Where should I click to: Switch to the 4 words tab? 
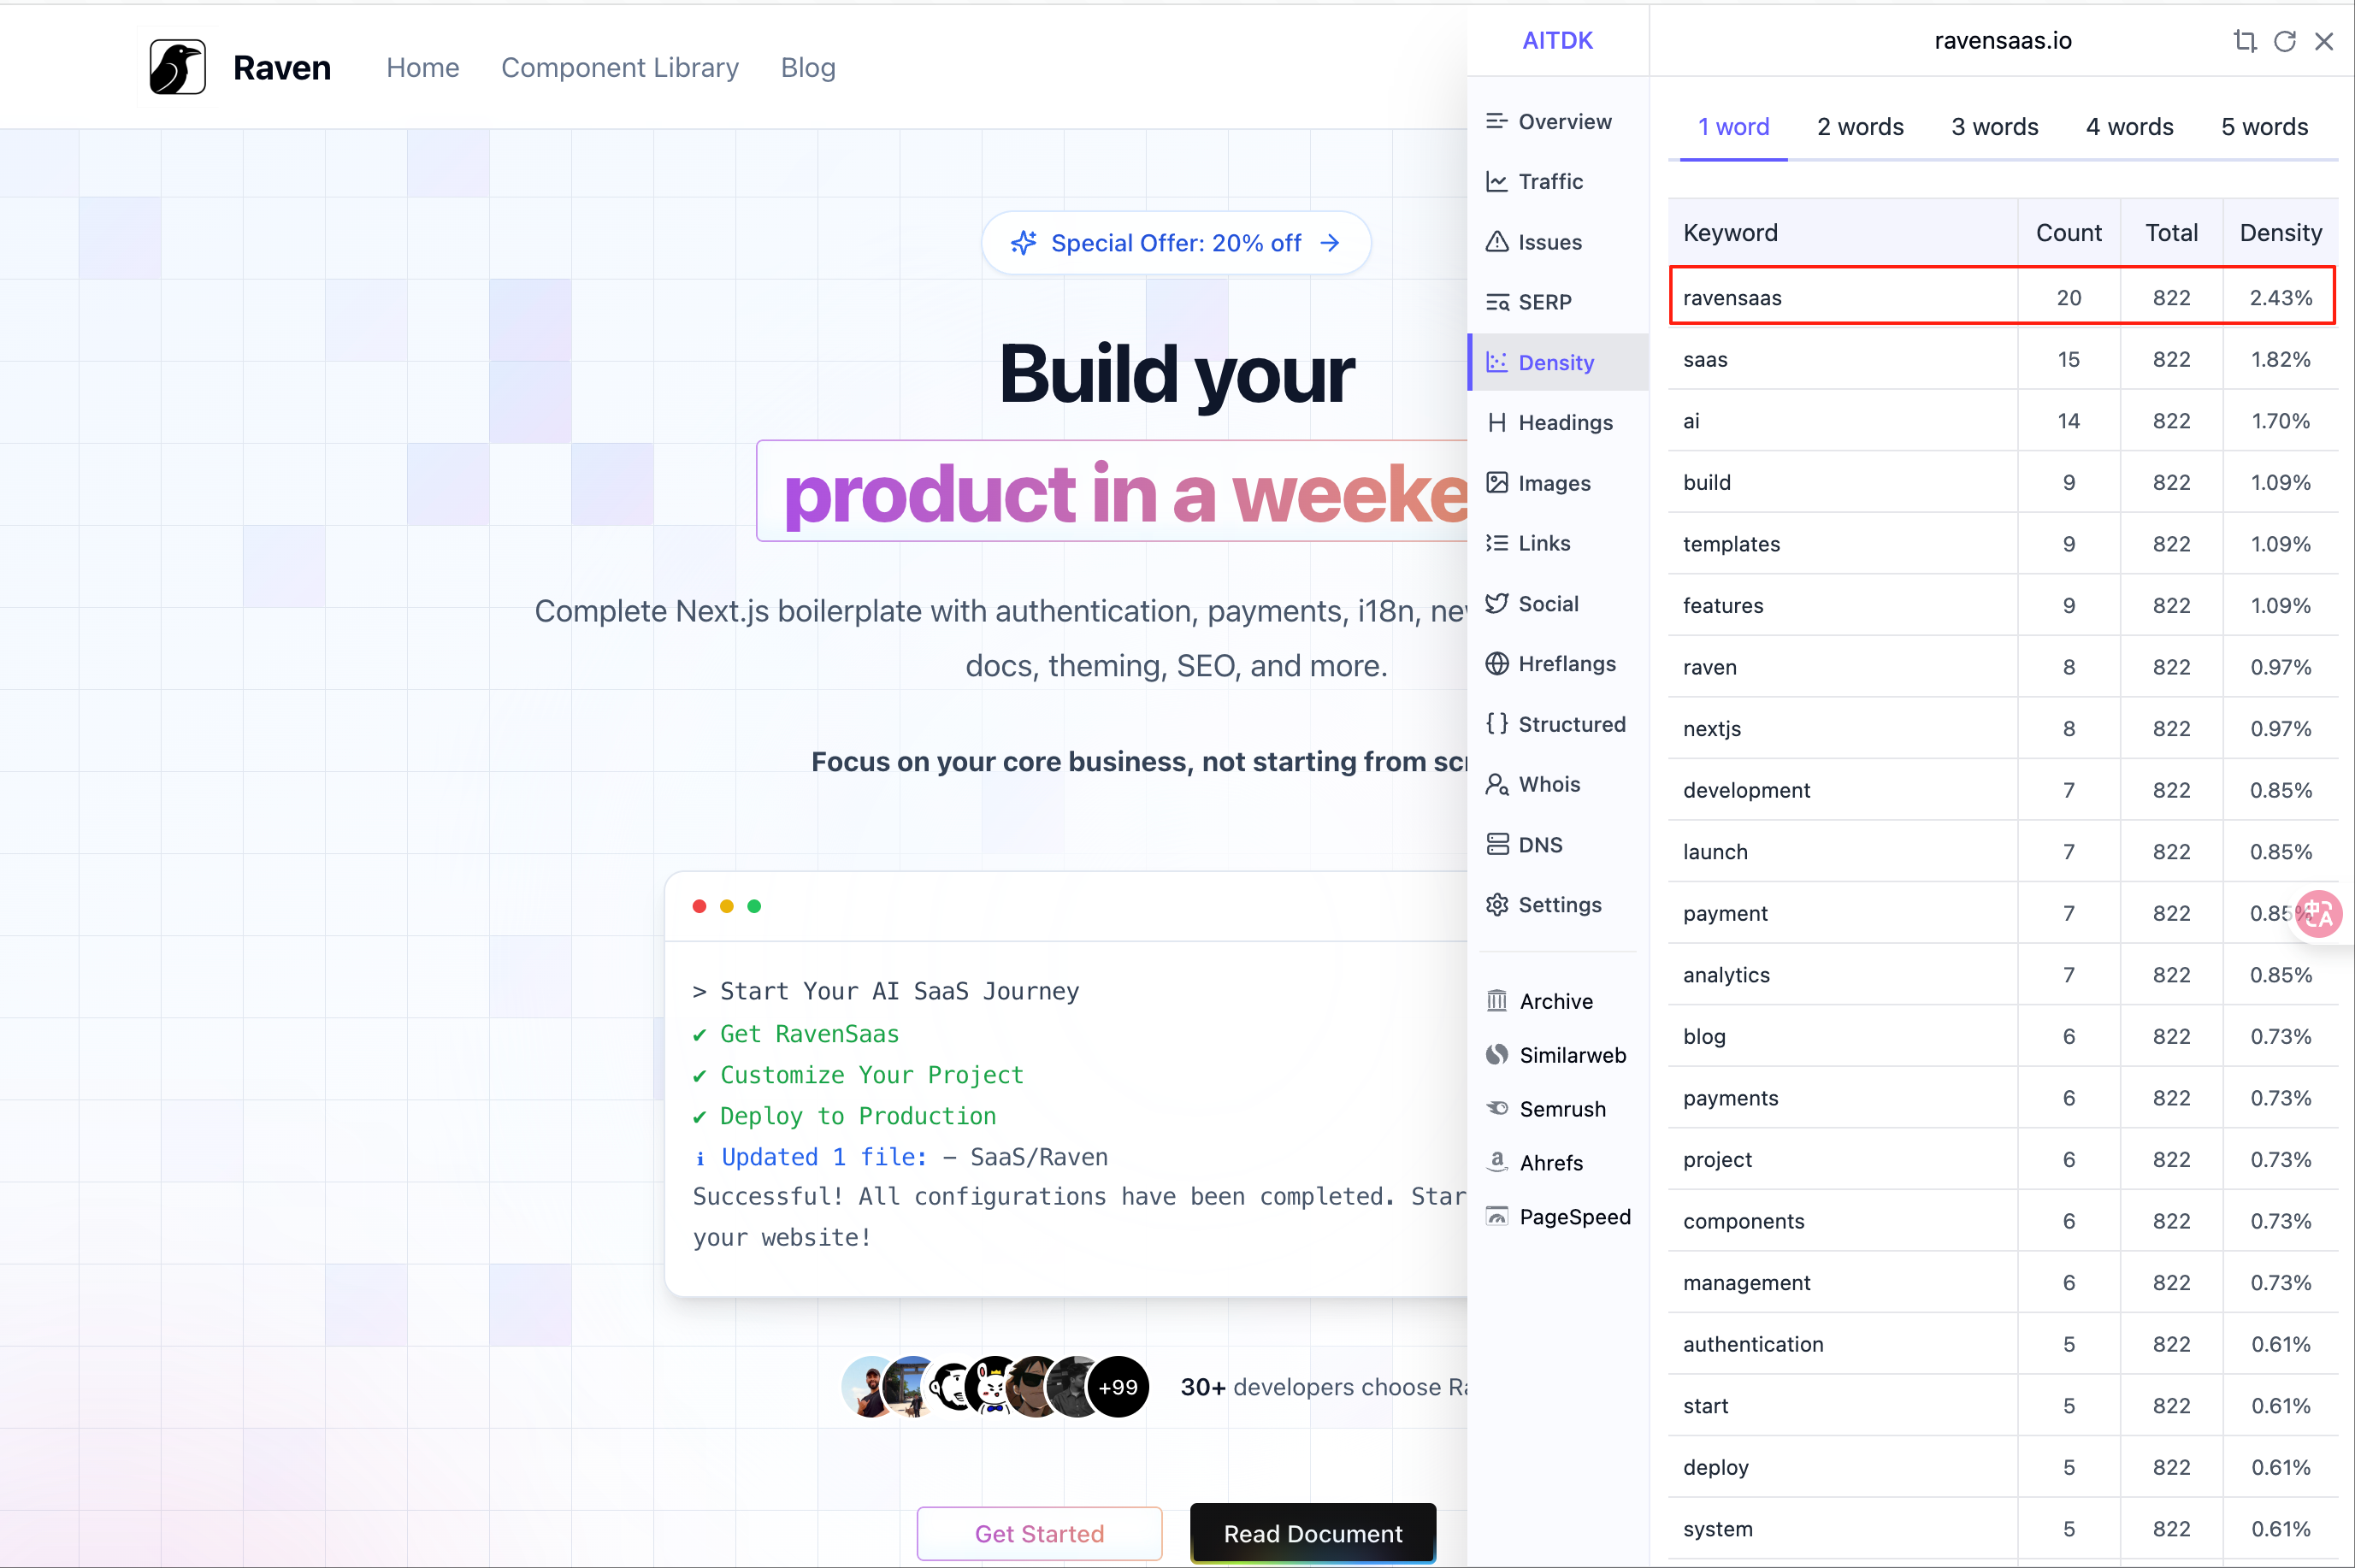pos(2129,127)
